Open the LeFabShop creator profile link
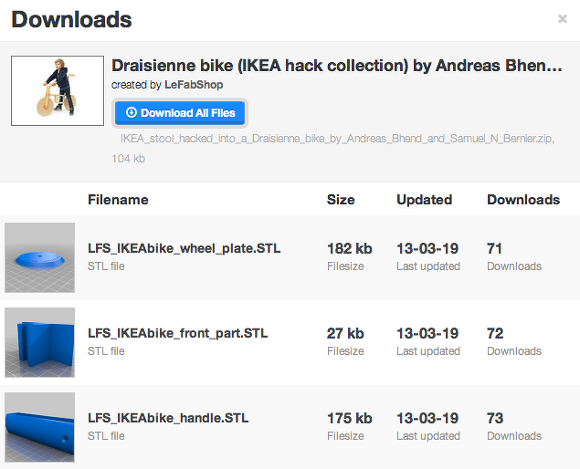 (x=193, y=85)
